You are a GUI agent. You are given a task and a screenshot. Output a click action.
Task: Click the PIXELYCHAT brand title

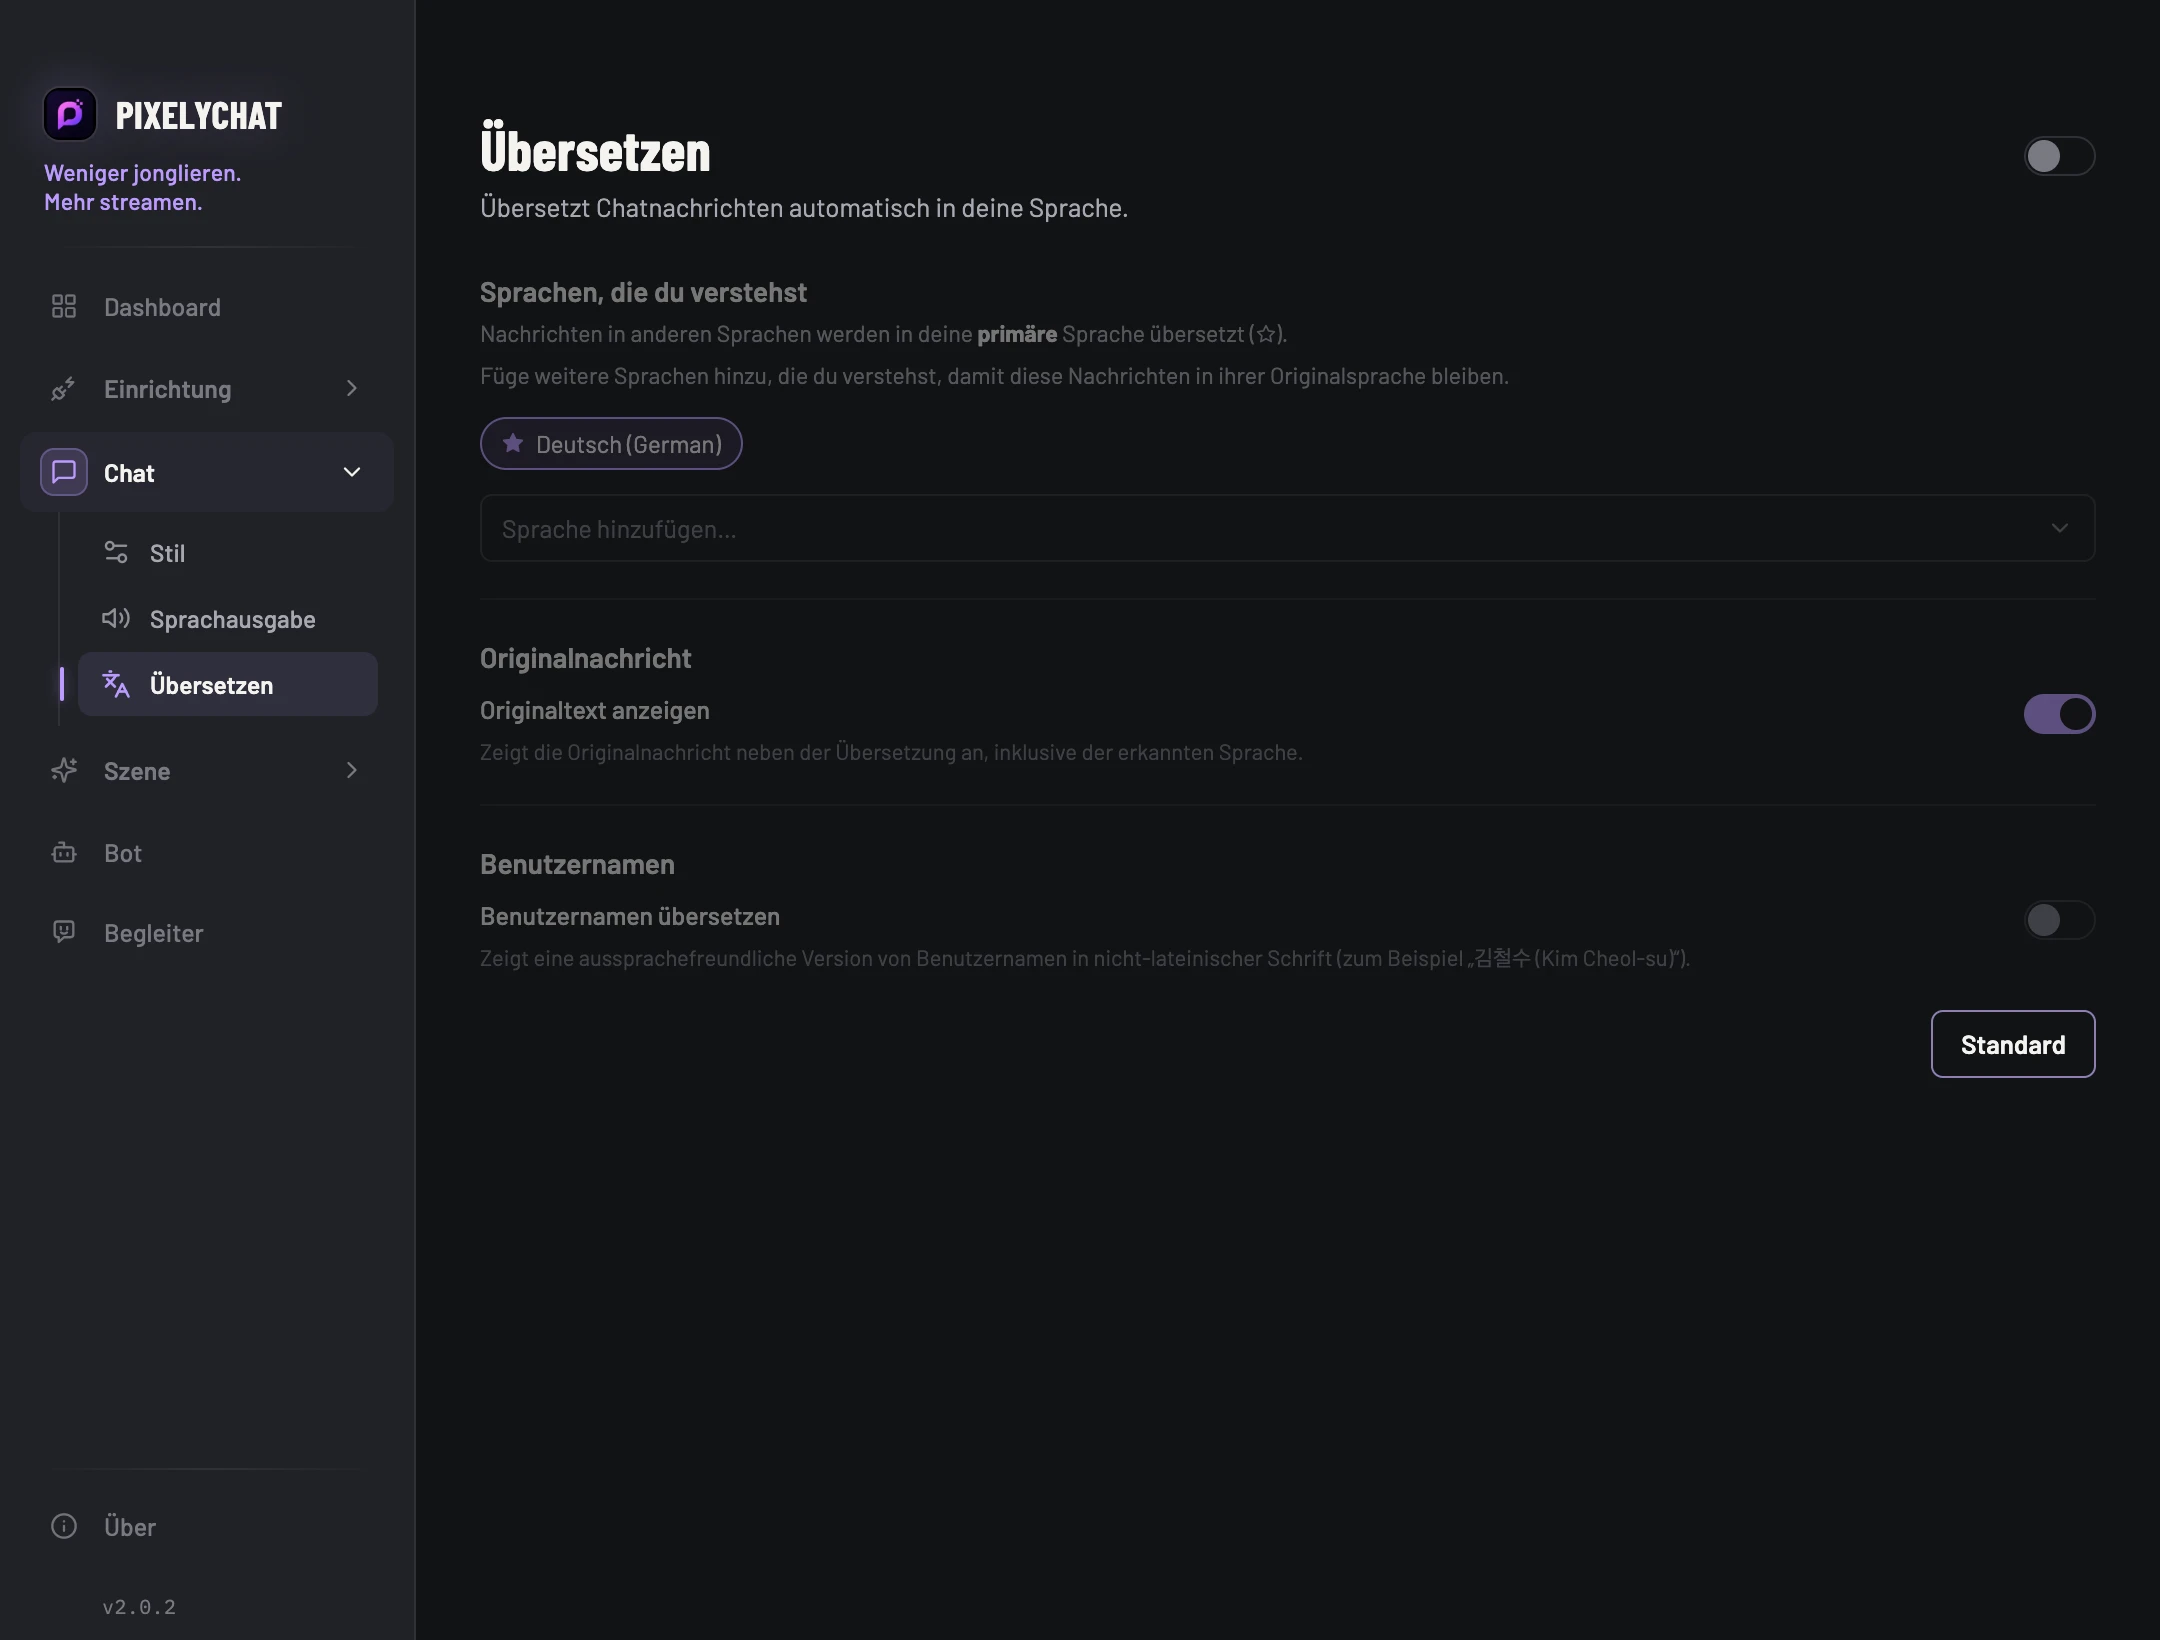(199, 116)
